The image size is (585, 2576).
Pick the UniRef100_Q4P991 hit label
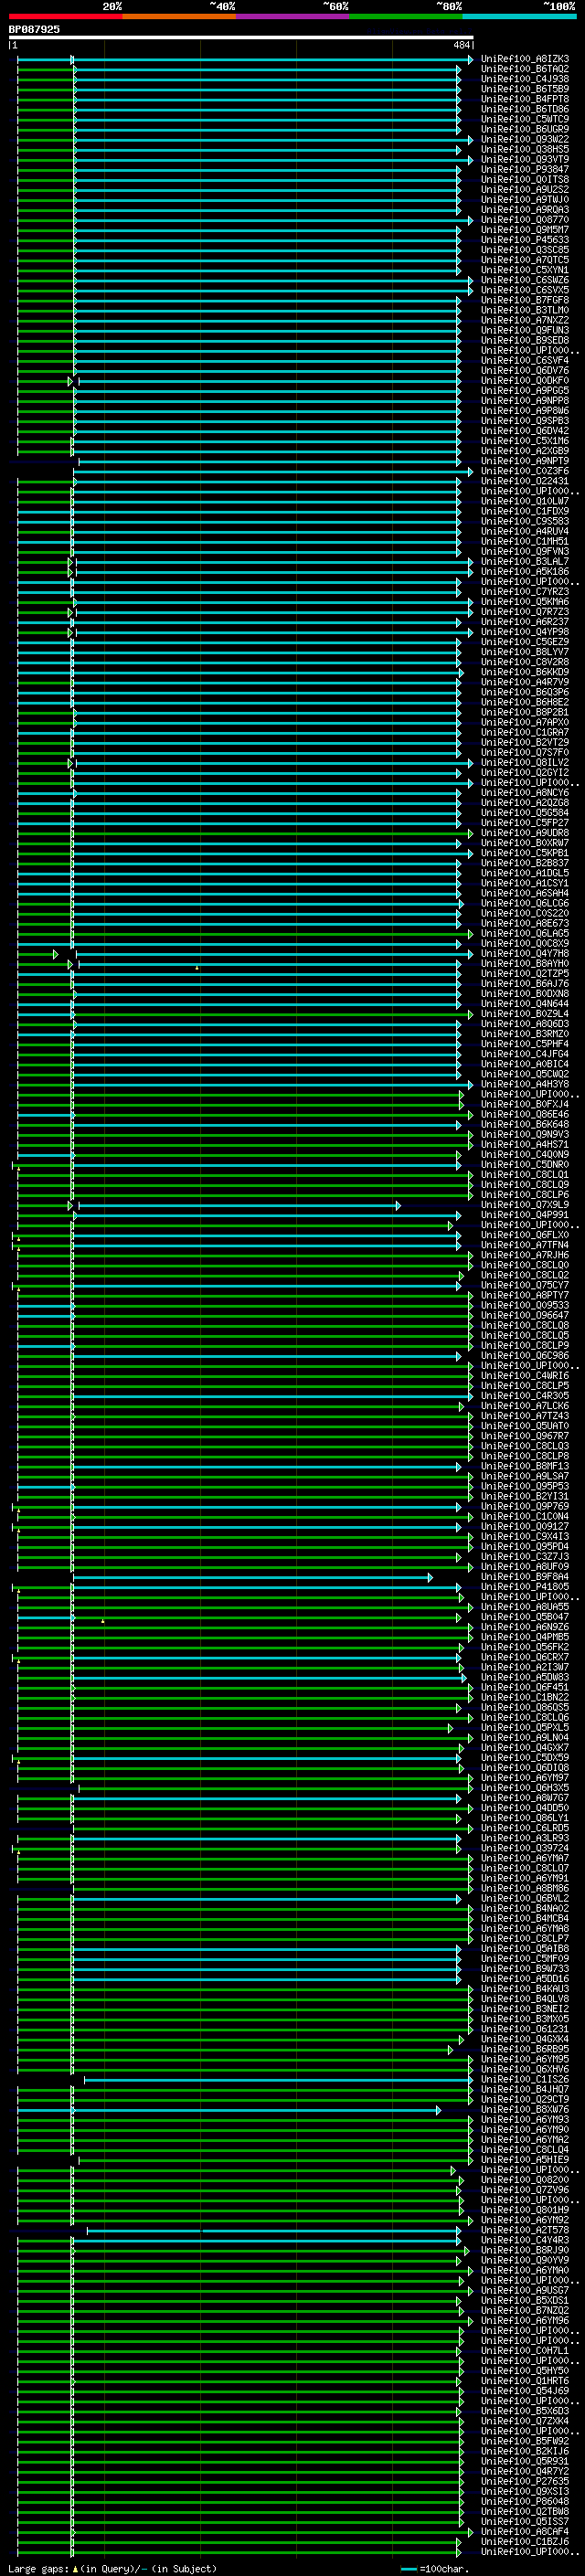pos(525,1215)
